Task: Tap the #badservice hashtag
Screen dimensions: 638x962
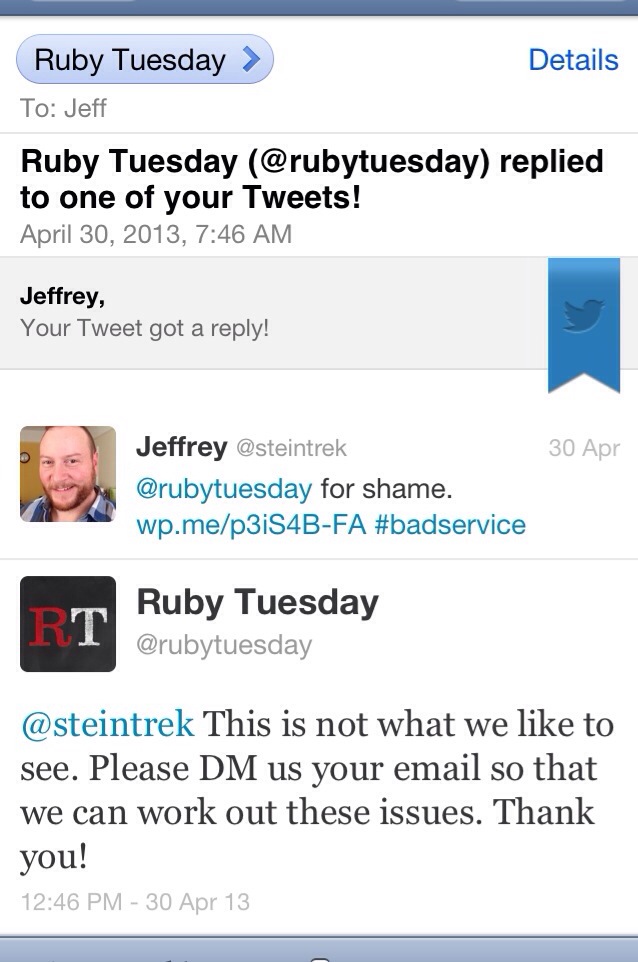Action: (x=450, y=524)
